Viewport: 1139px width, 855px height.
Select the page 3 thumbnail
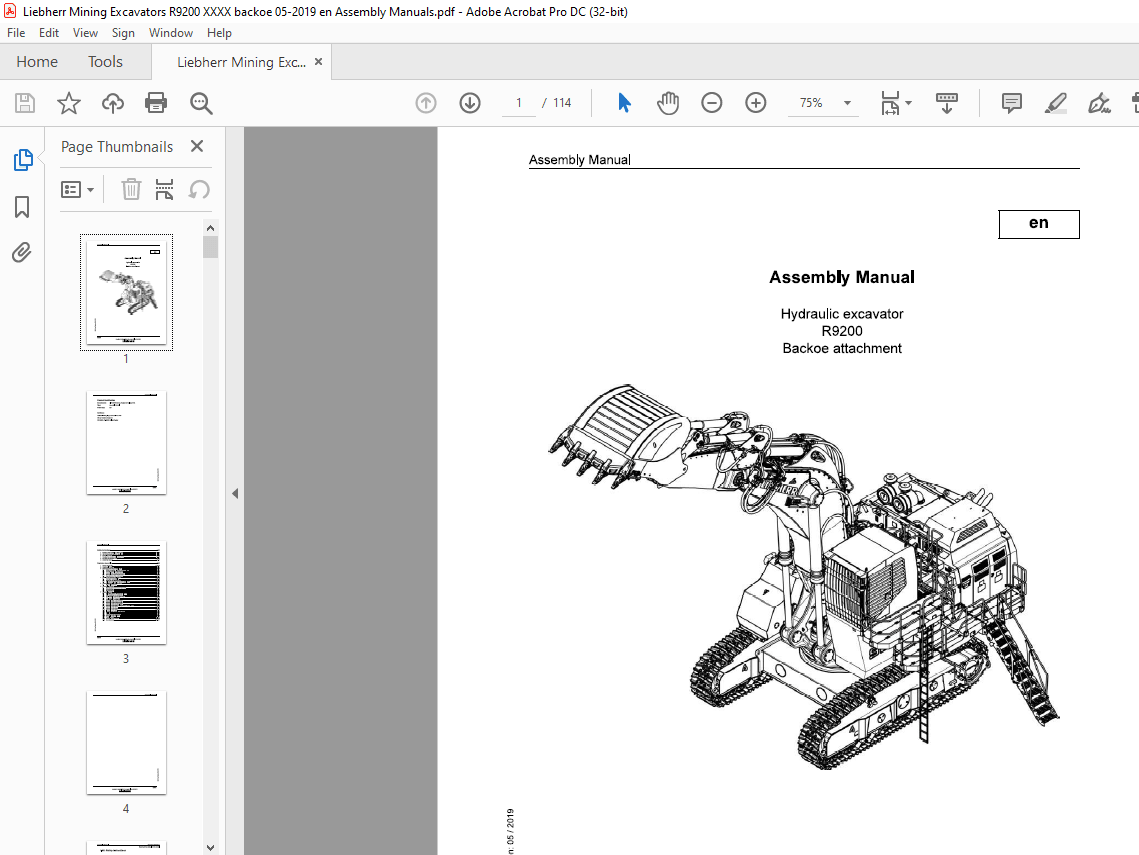(x=126, y=593)
